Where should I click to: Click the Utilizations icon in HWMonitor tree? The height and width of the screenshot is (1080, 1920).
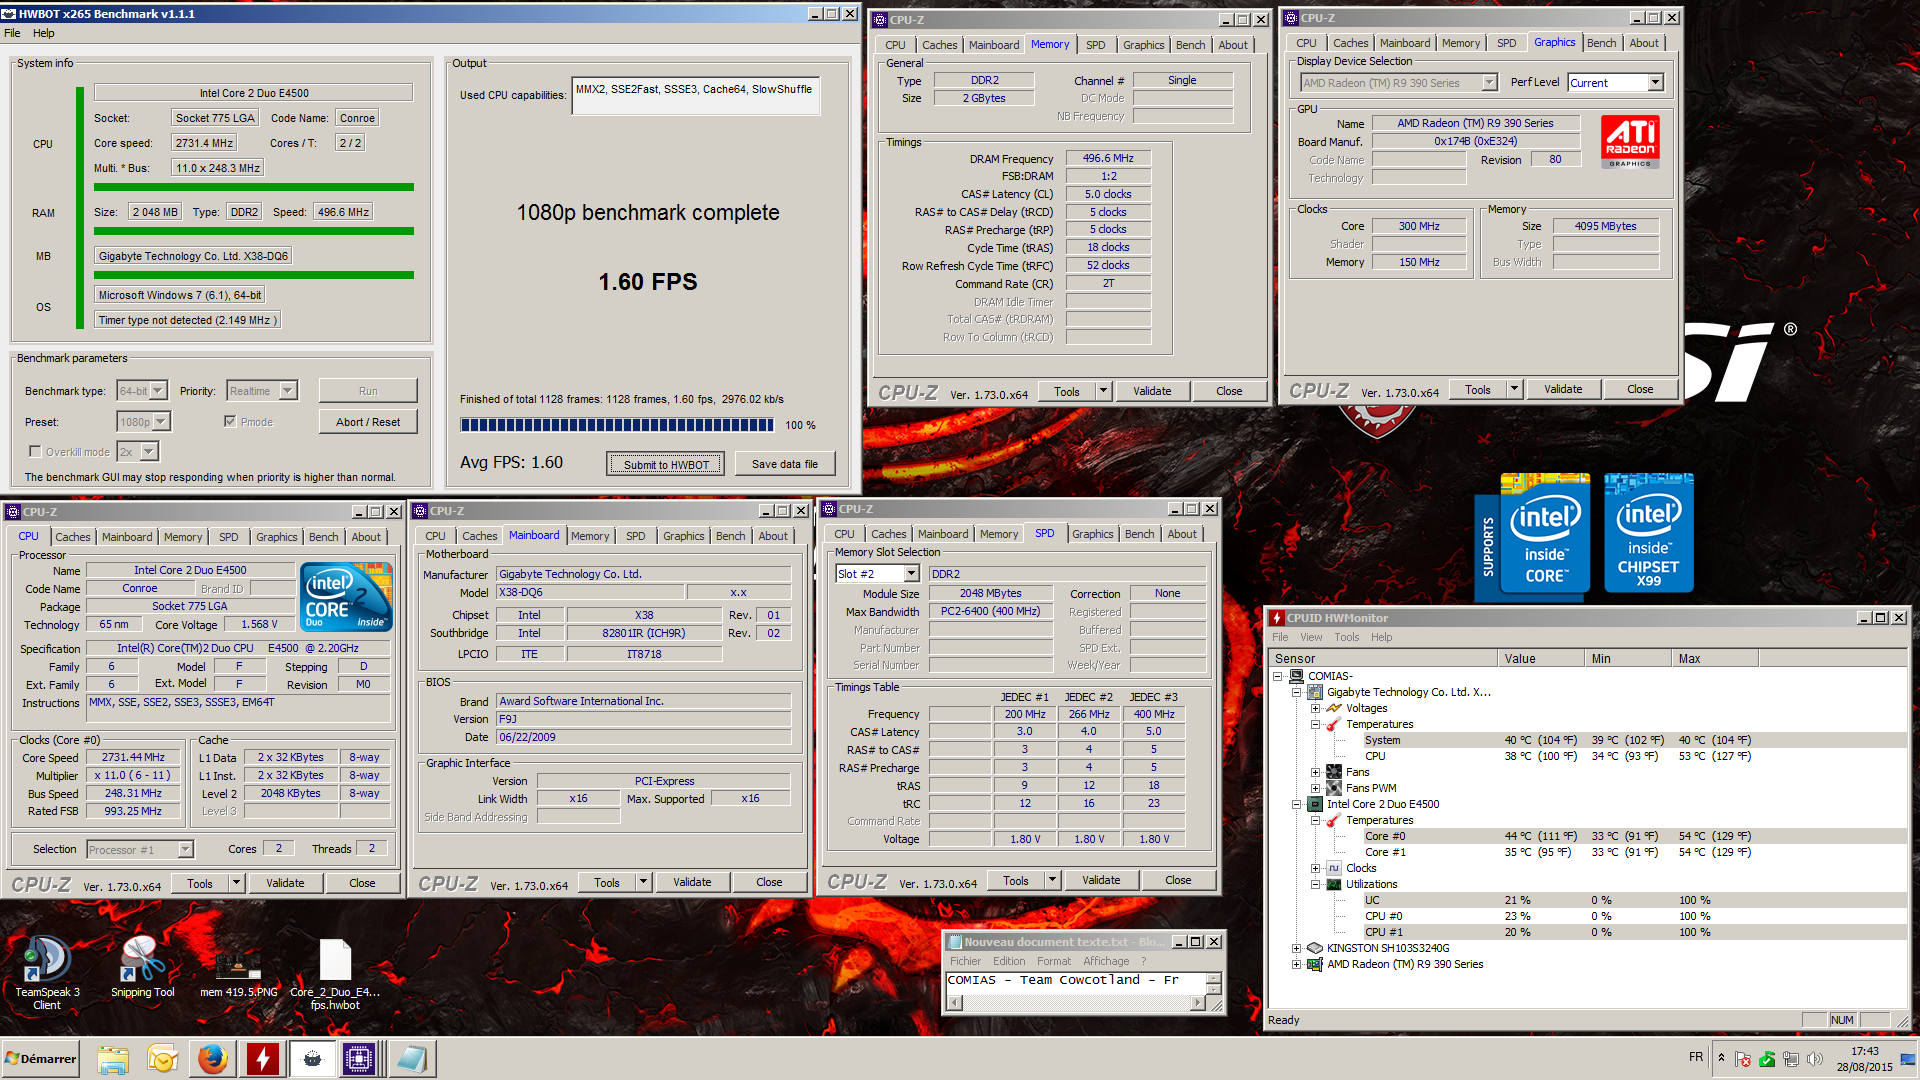click(1334, 884)
